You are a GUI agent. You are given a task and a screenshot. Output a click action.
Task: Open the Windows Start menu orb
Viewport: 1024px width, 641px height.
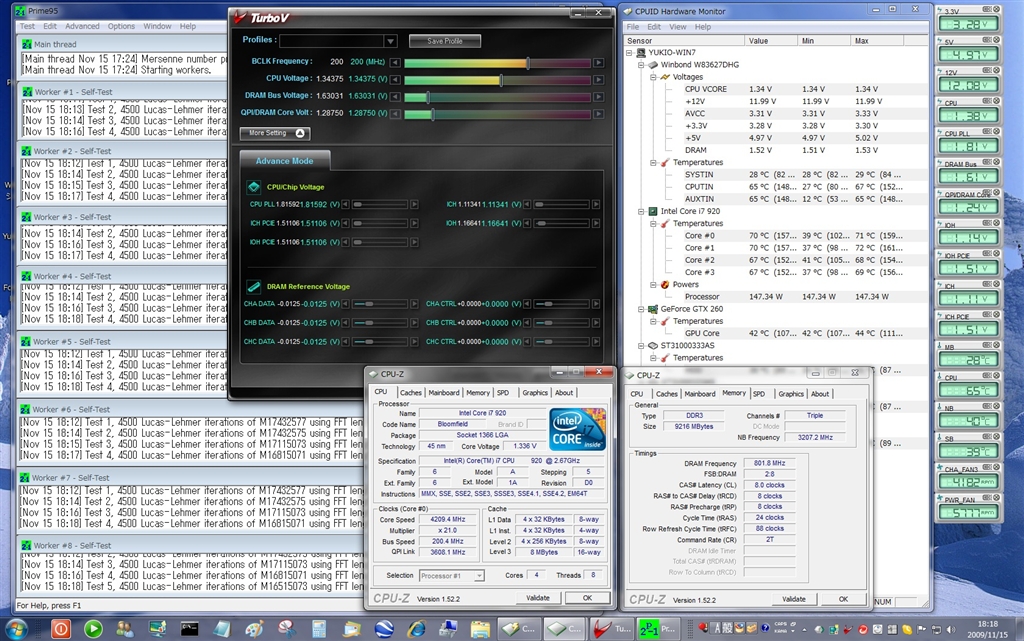16,629
